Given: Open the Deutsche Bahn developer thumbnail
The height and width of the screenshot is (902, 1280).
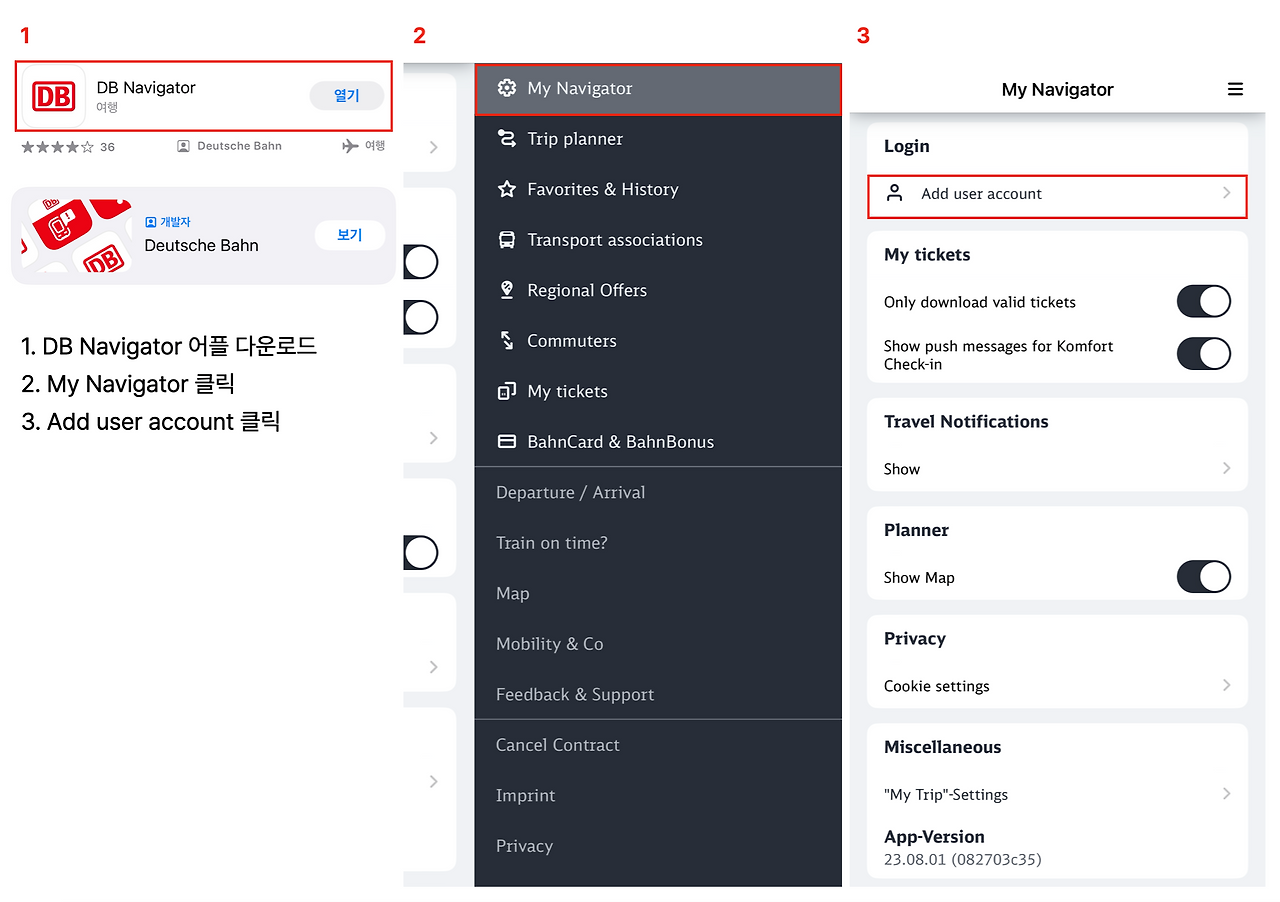Looking at the screenshot, I should coord(77,236).
